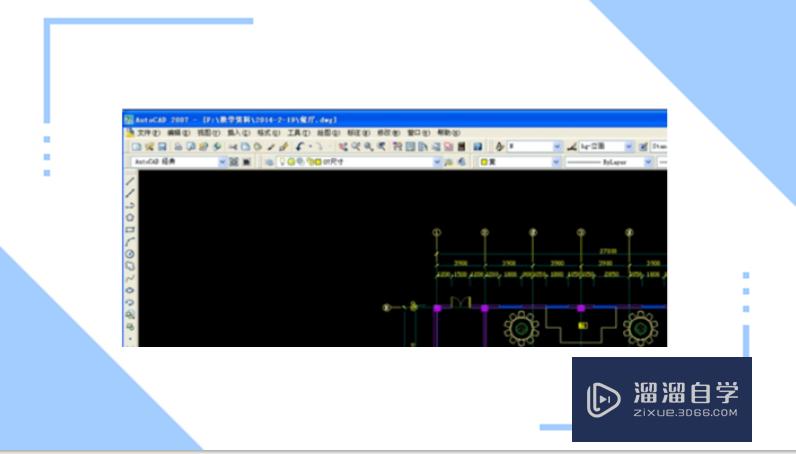The height and width of the screenshot is (454, 796).
Task: Open the 窗口 (Window) menu
Action: [x=419, y=133]
